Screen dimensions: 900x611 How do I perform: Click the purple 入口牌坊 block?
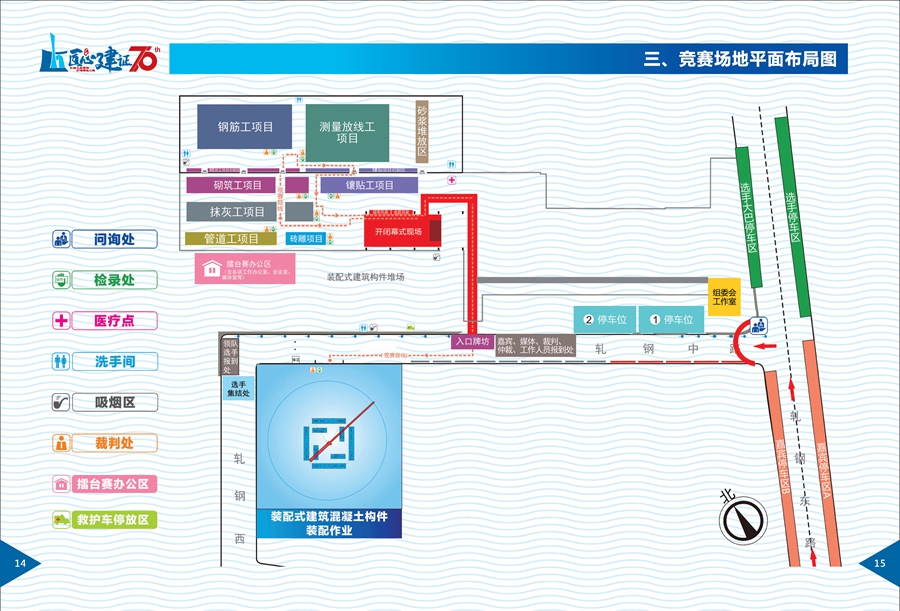pyautogui.click(x=472, y=342)
